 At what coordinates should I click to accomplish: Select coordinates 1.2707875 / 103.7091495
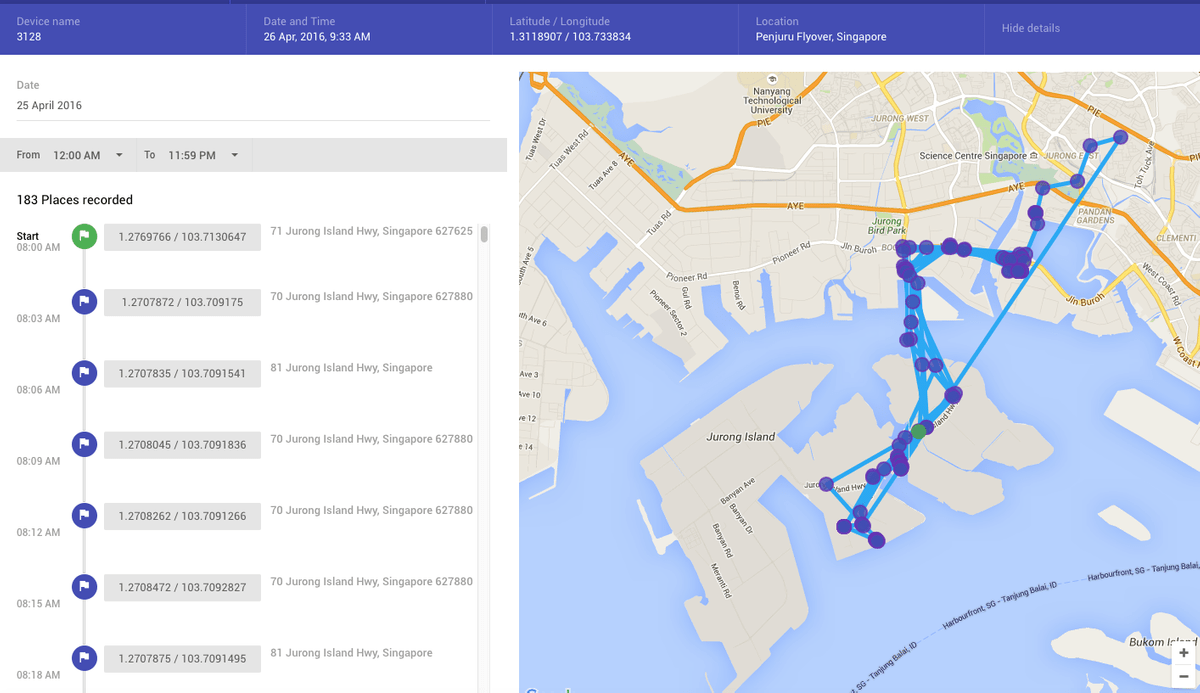pos(182,659)
